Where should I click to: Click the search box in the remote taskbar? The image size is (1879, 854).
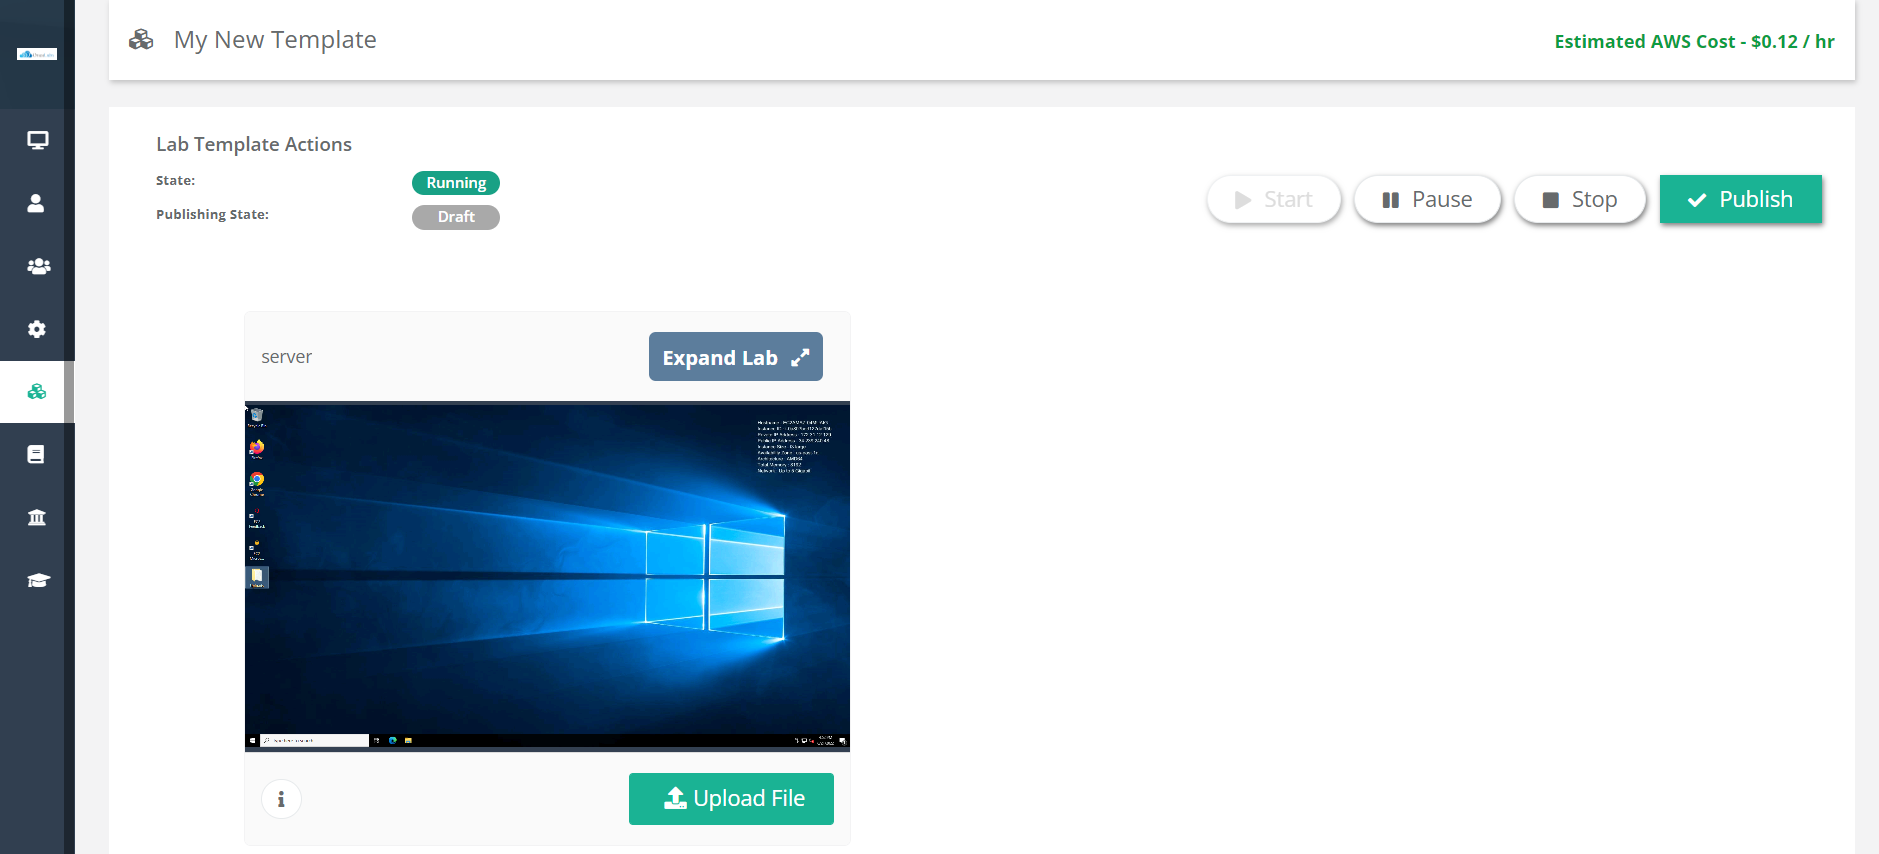pos(314,741)
